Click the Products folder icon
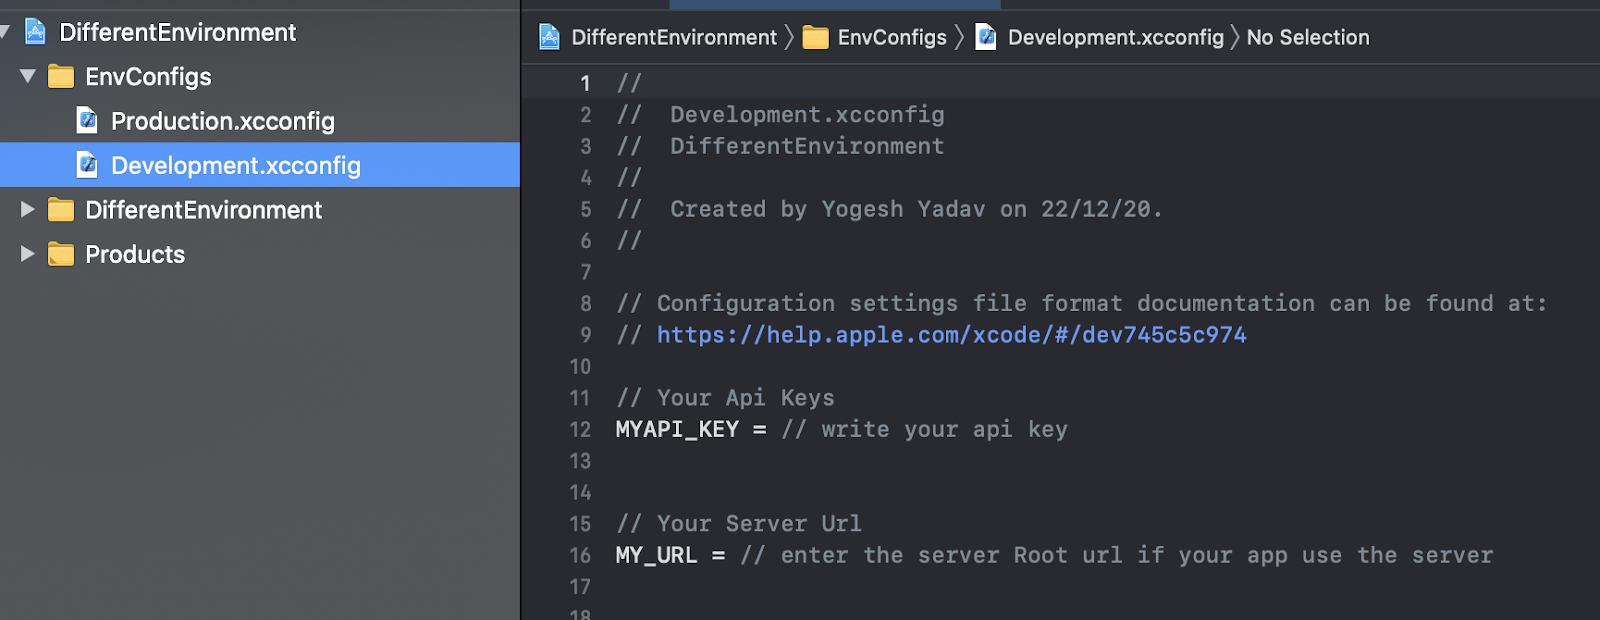1600x620 pixels. 61,254
